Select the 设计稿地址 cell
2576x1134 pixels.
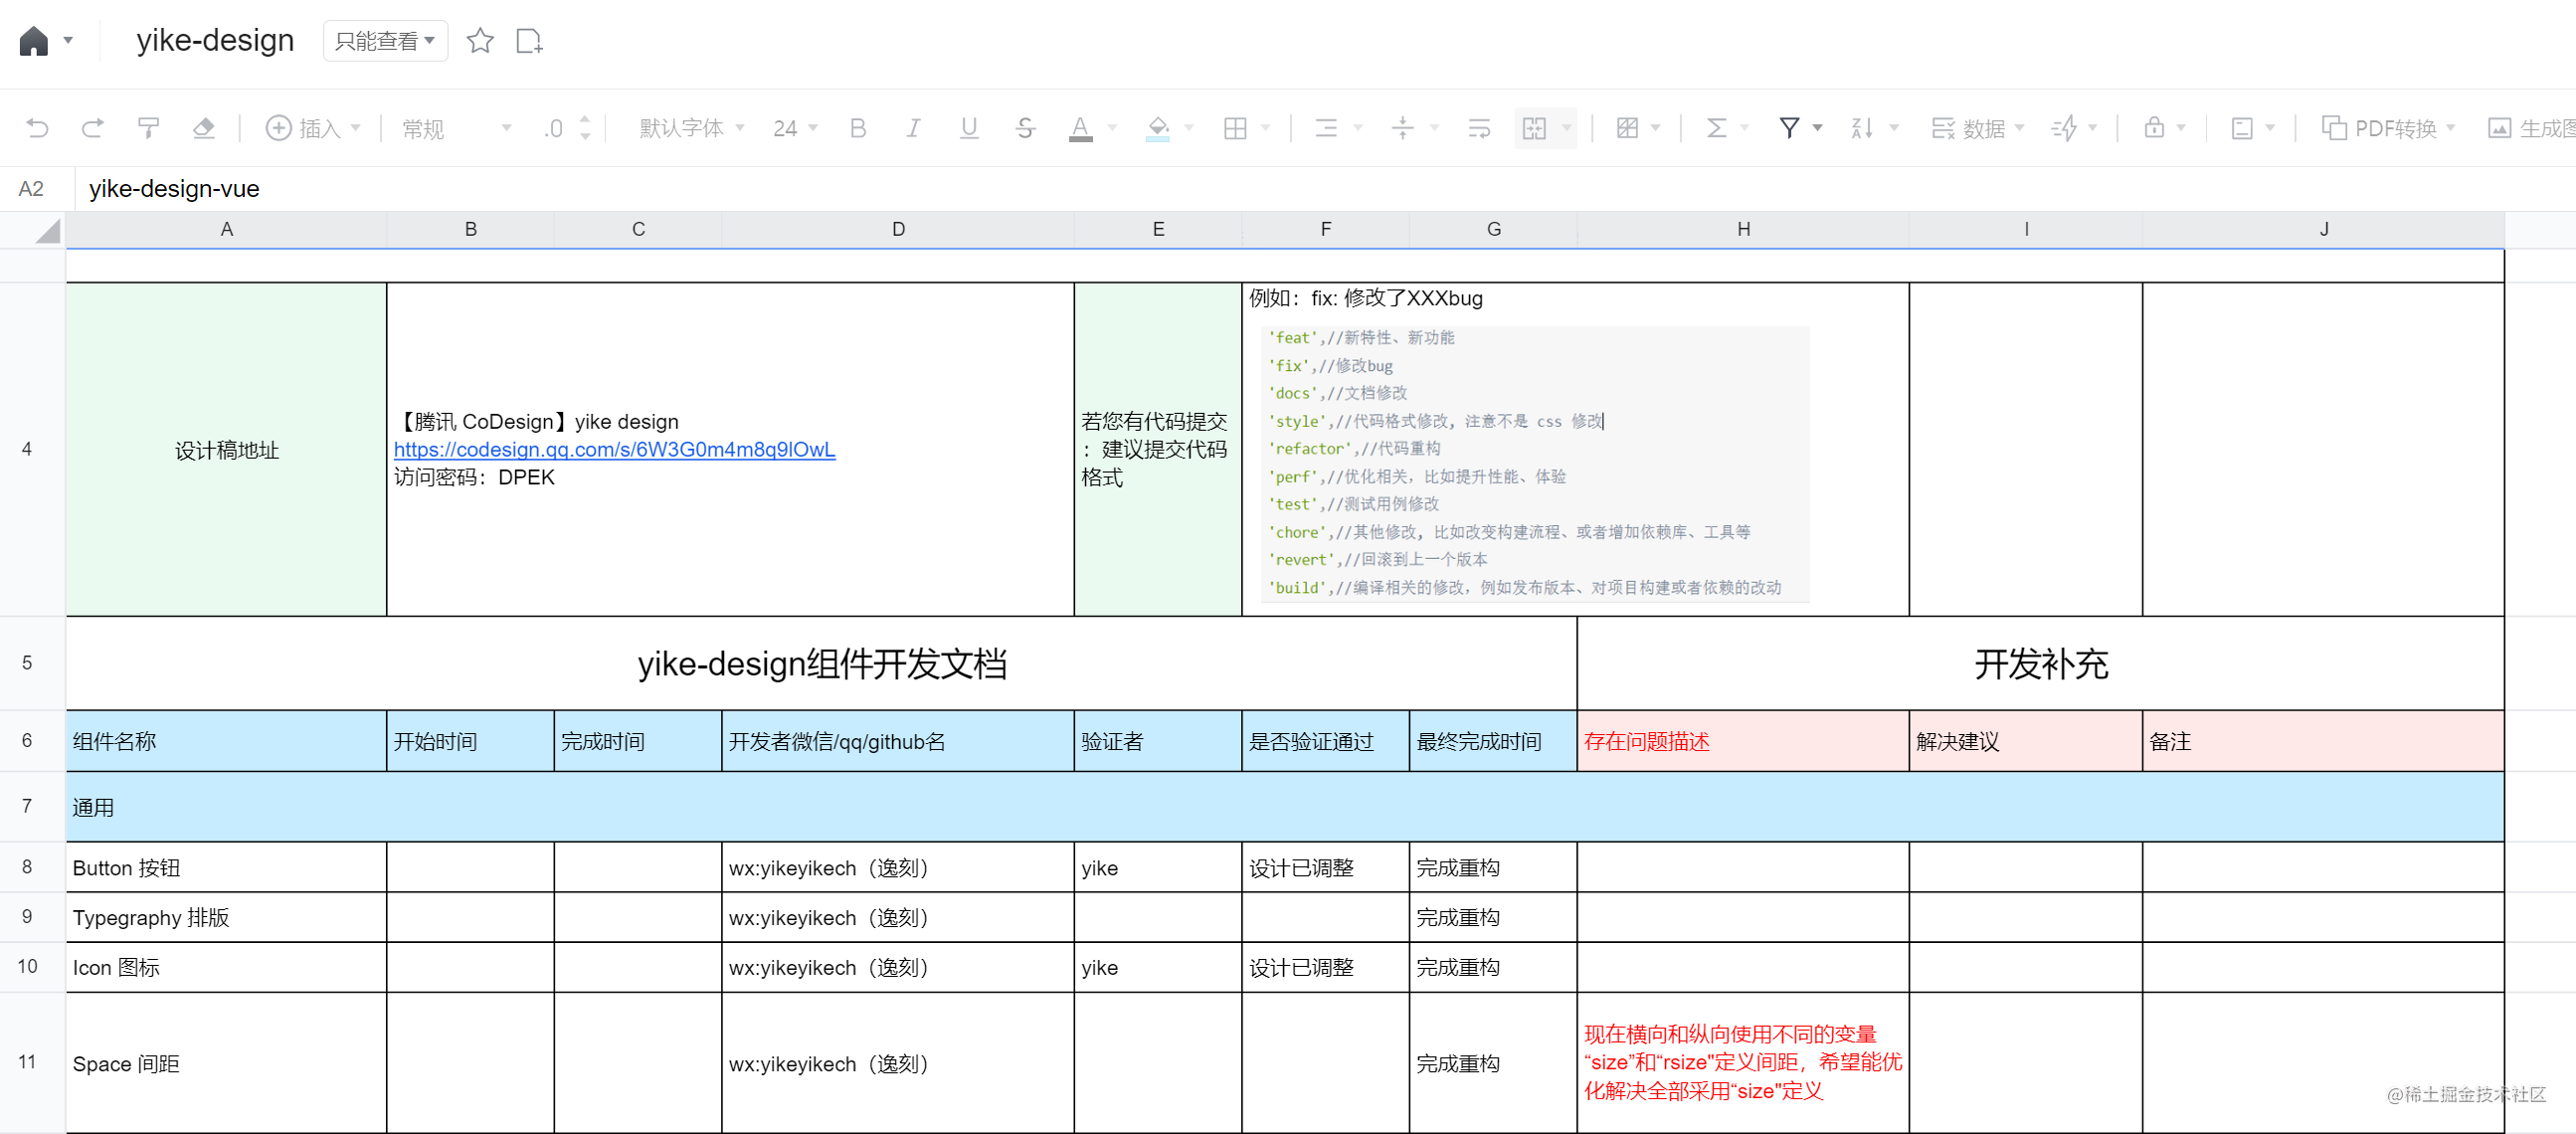click(227, 450)
